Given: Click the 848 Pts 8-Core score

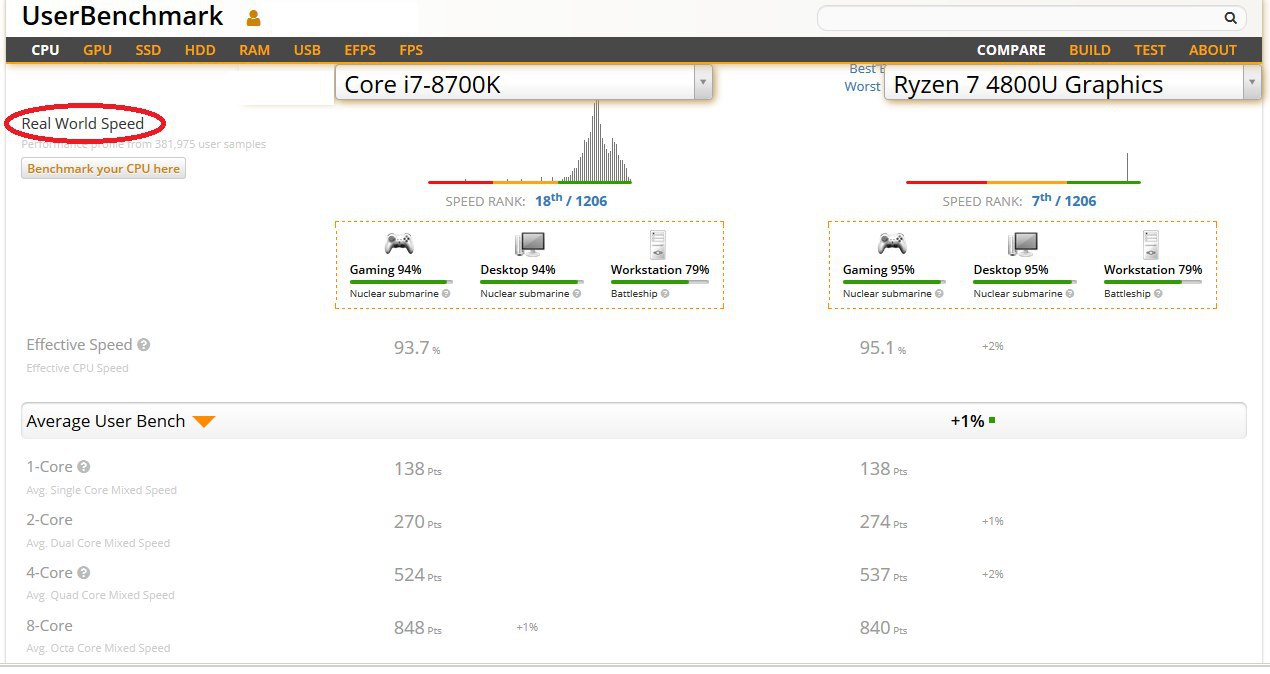Looking at the screenshot, I should (417, 628).
